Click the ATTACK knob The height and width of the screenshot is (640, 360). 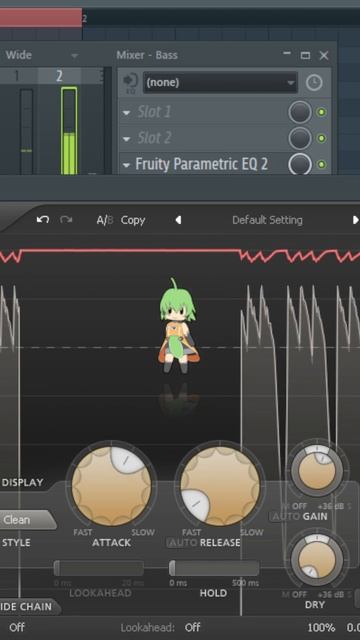tap(111, 486)
